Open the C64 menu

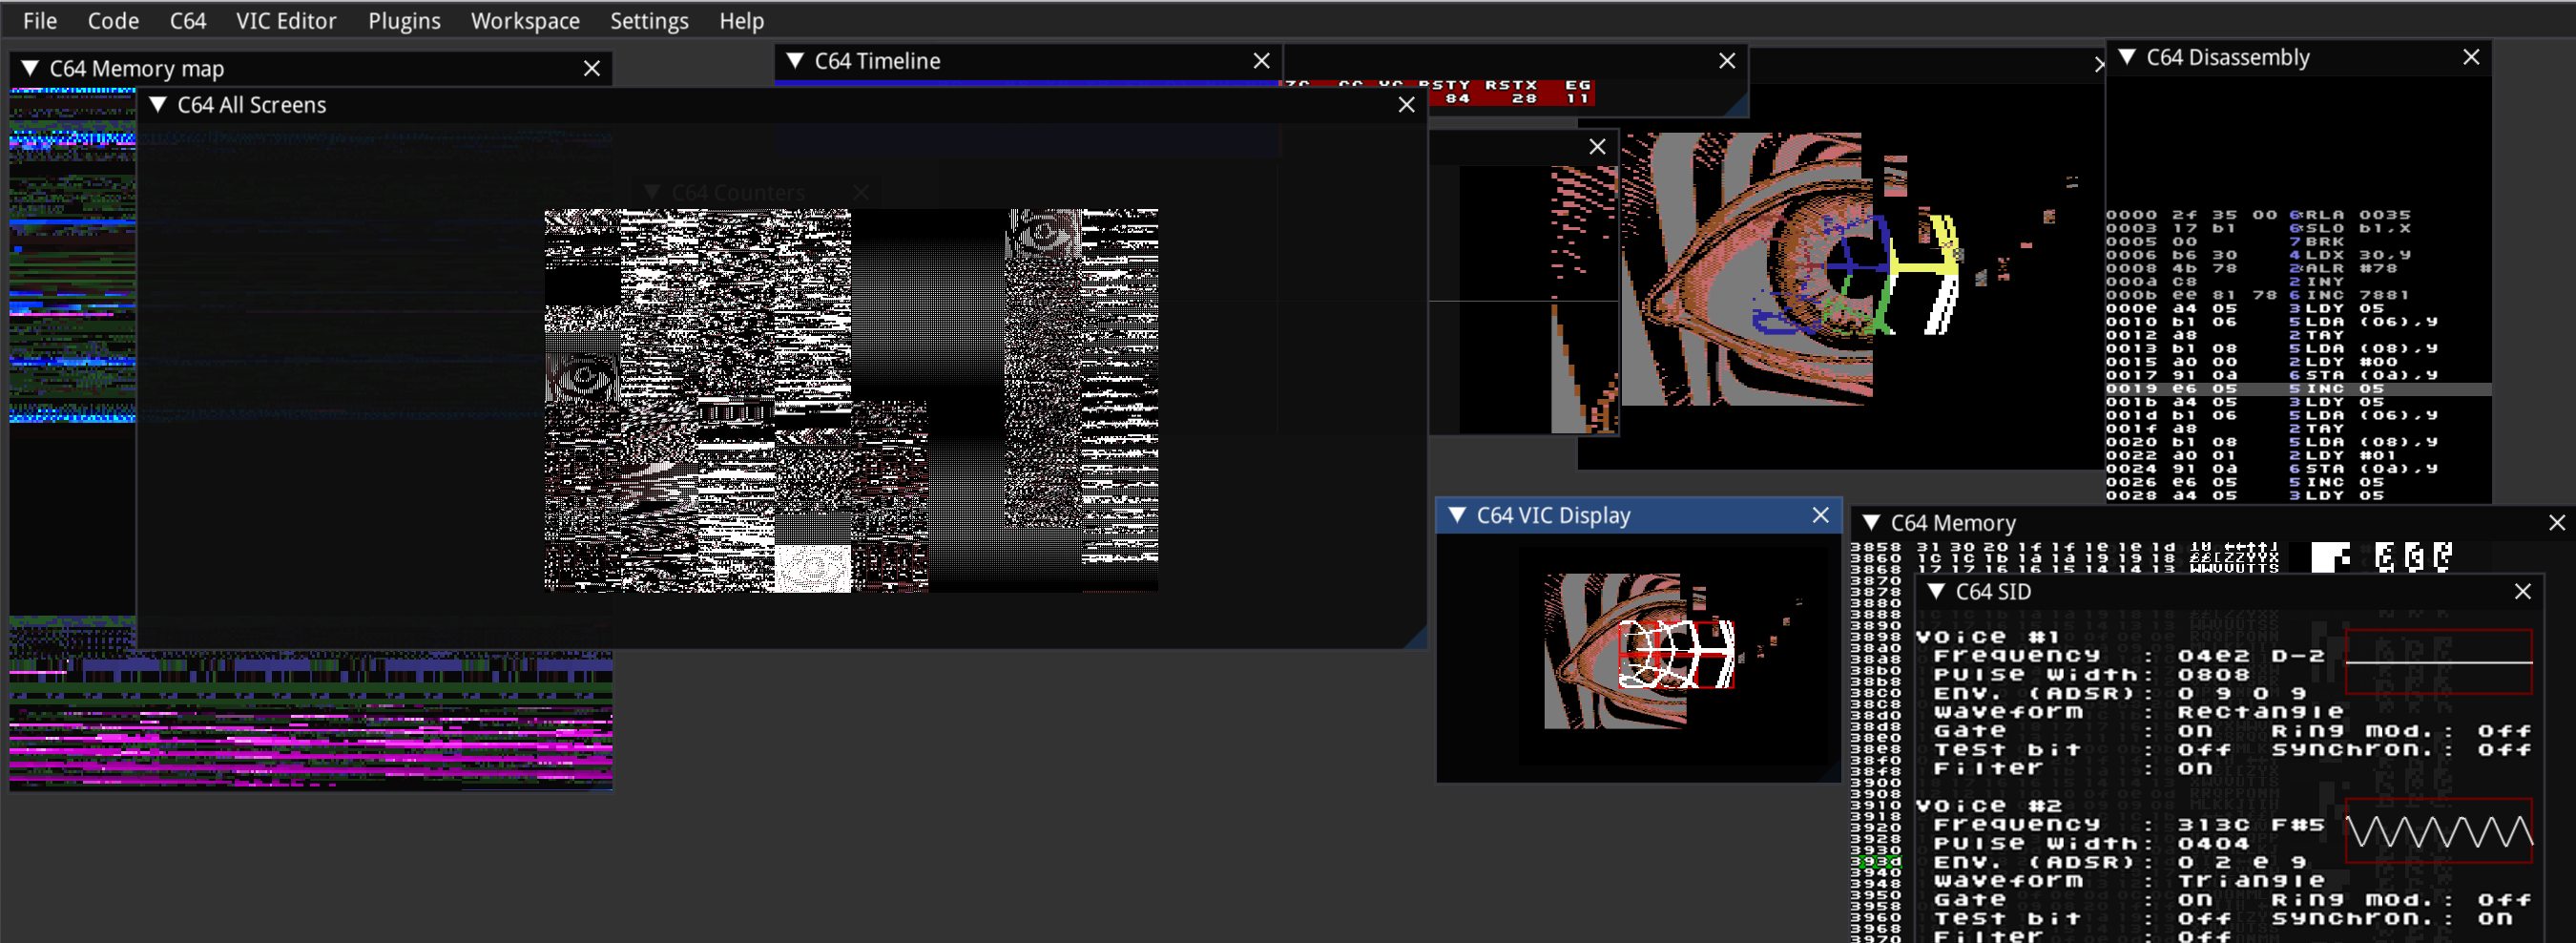tap(187, 21)
